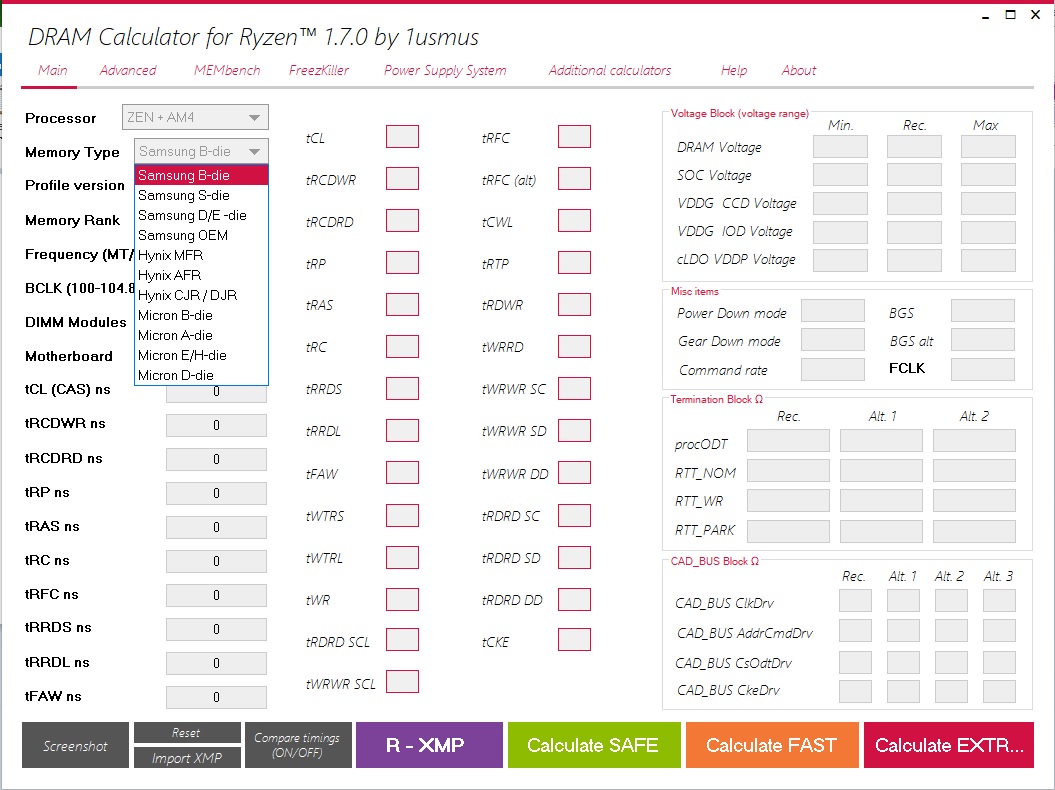Click the tFAW timing box

click(402, 472)
